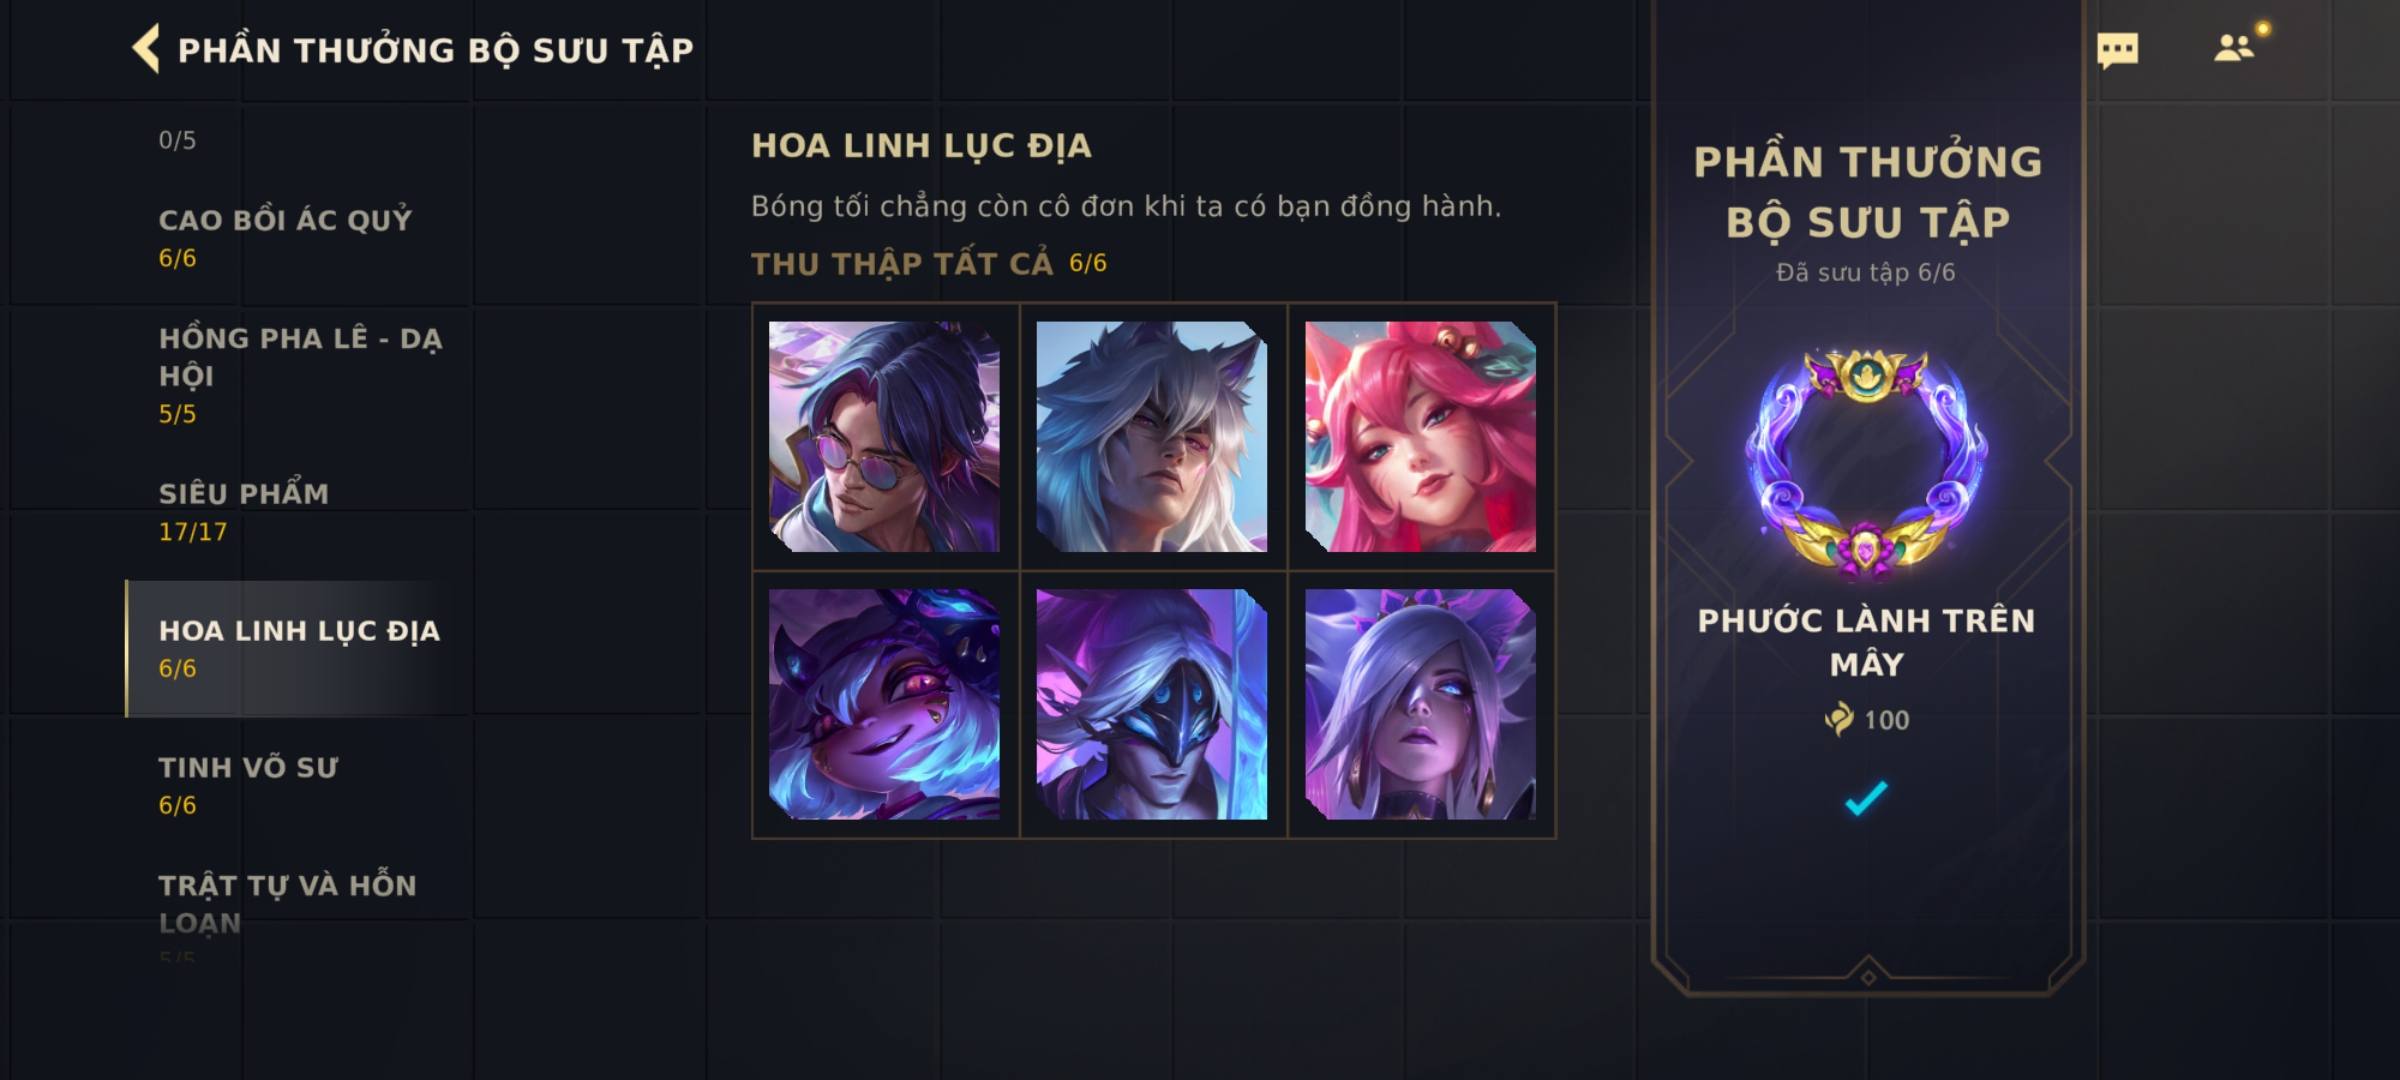This screenshot has width=2400, height=1080.
Task: Select the Hồng Pha Lê - Dạ Hội collection
Action: 298,375
